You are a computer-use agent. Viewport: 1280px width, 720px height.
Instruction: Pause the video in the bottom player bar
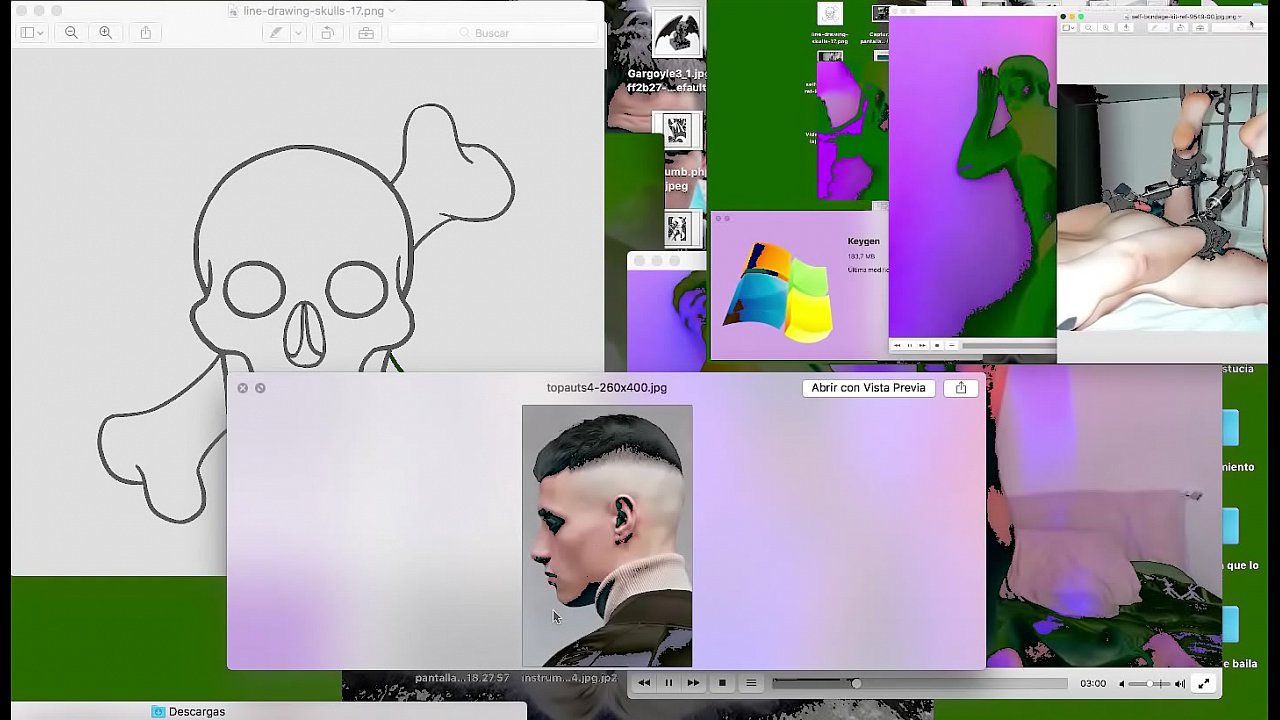click(x=669, y=683)
